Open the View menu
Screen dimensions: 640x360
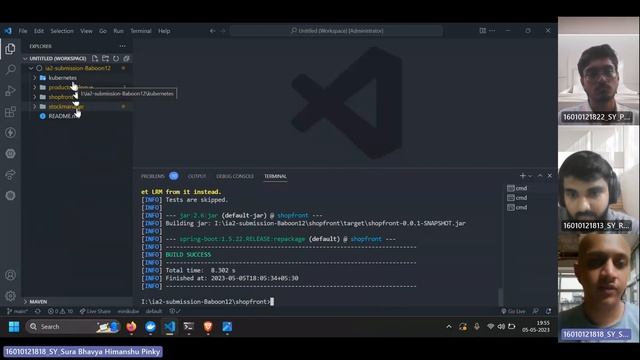(x=86, y=31)
